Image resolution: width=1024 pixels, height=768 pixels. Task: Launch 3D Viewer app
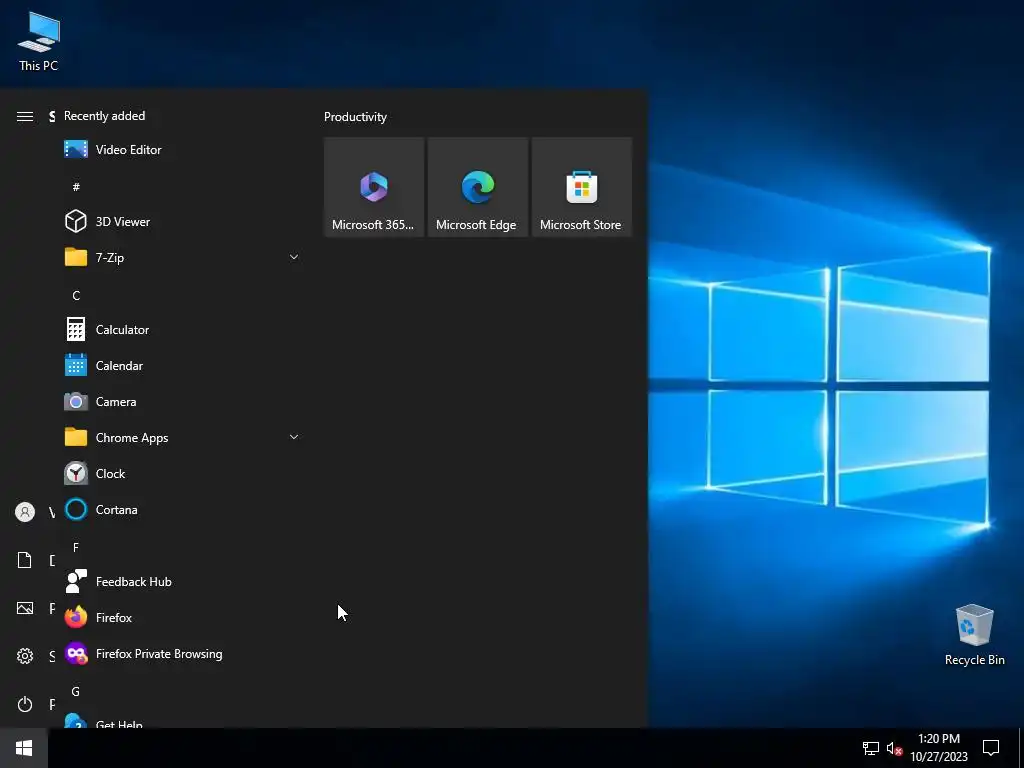(182, 221)
